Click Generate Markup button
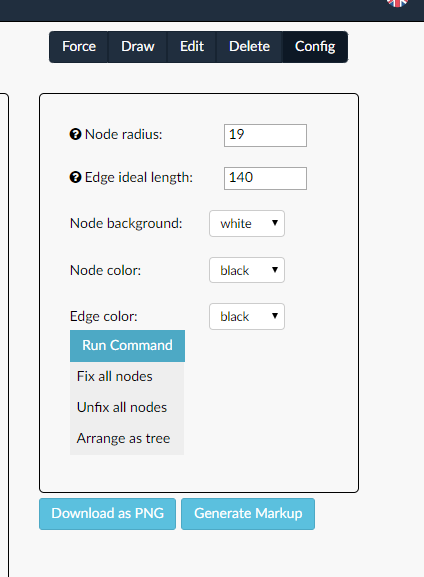 248,514
